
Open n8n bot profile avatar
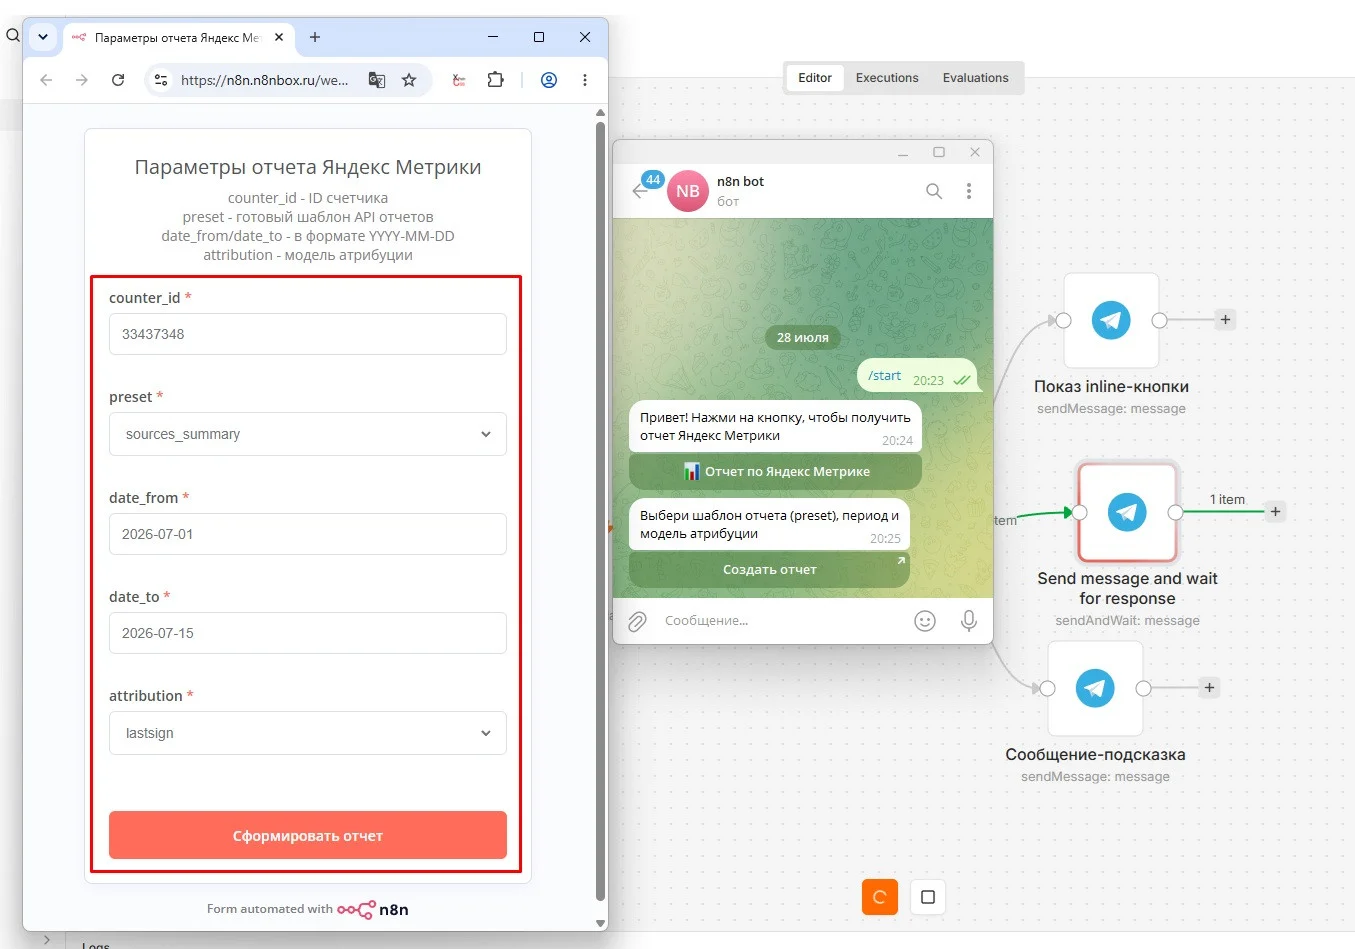tap(688, 191)
